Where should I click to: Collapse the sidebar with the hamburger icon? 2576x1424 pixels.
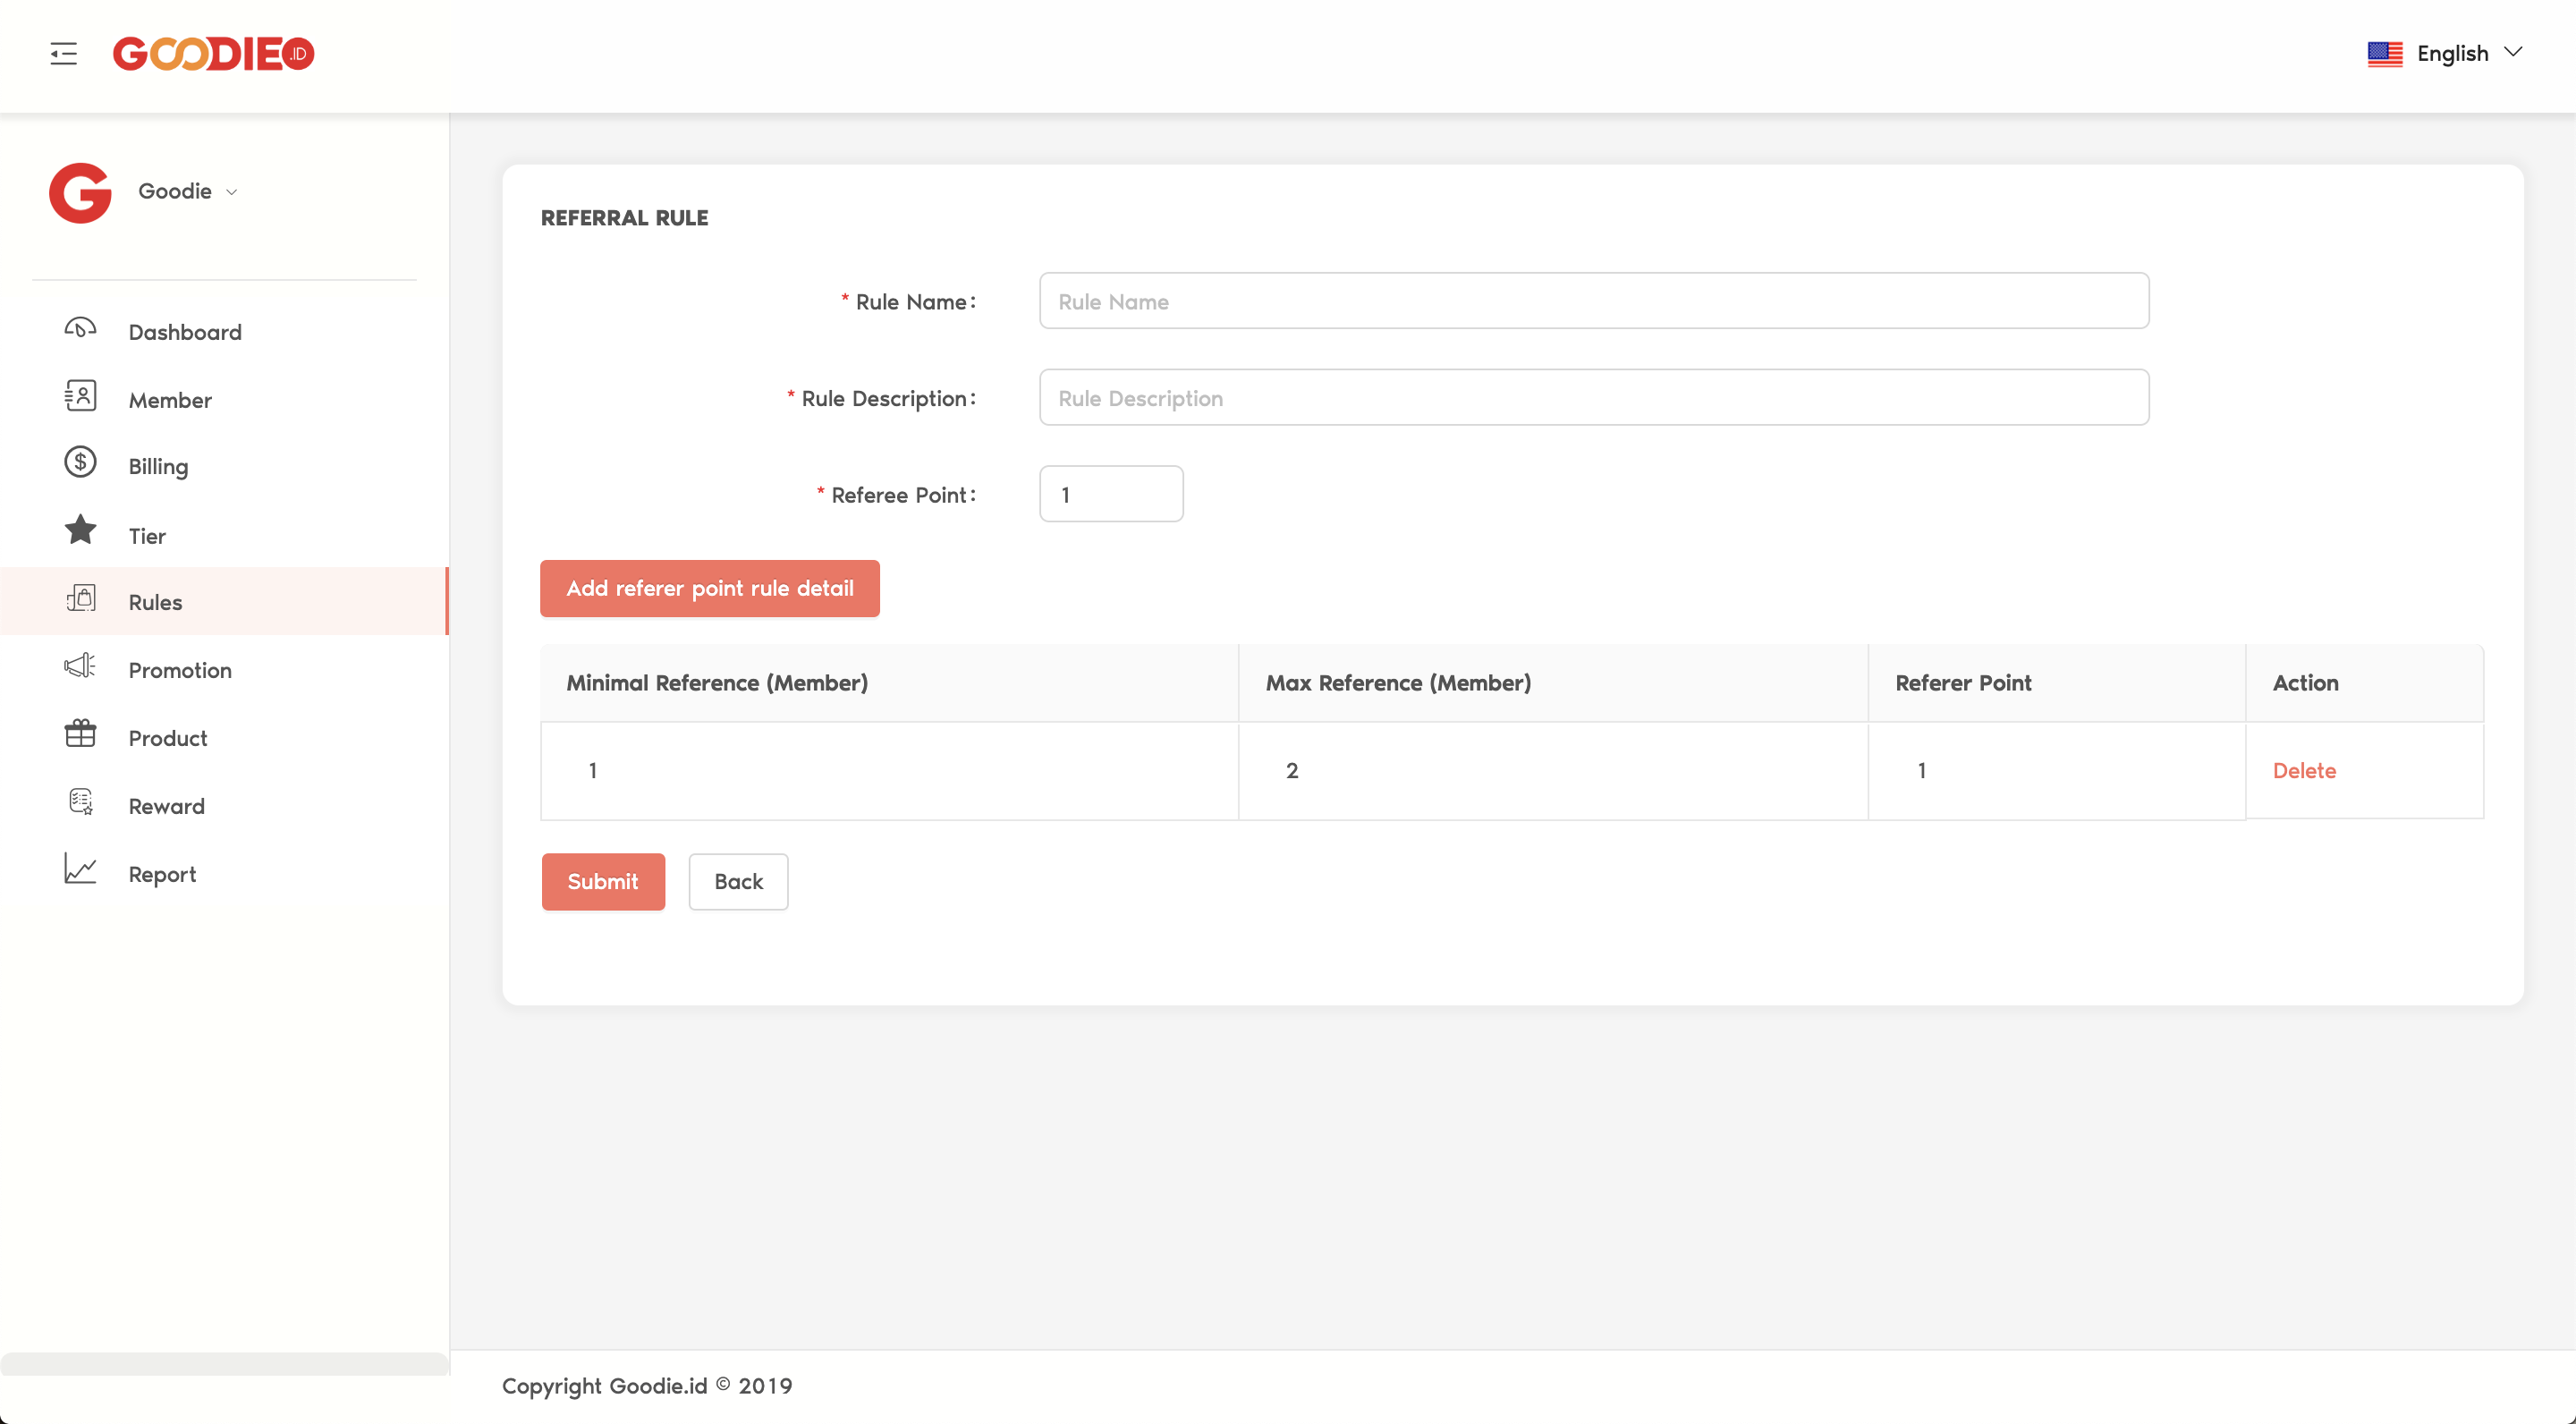click(63, 53)
